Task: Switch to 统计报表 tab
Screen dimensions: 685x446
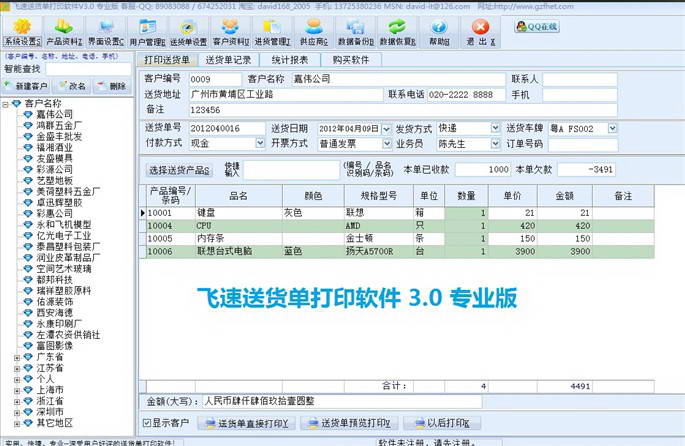Action: 290,60
